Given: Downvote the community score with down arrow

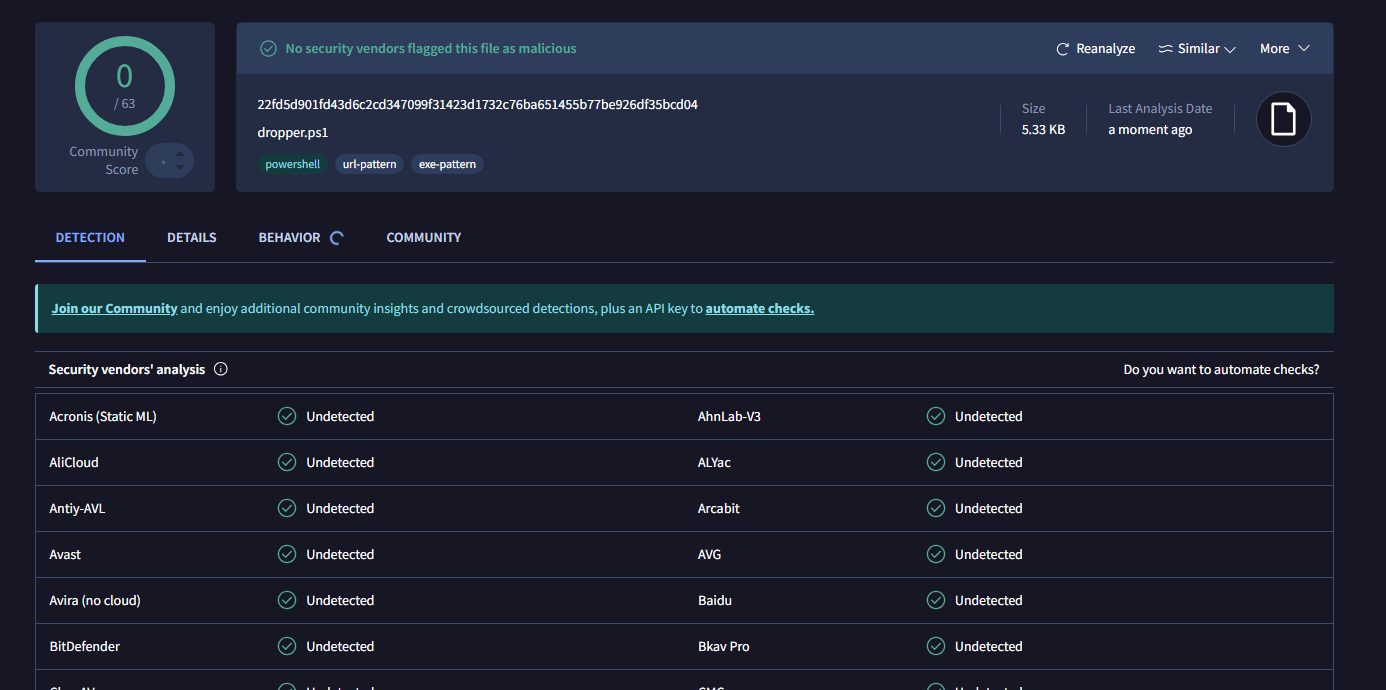Looking at the screenshot, I should coord(180,168).
